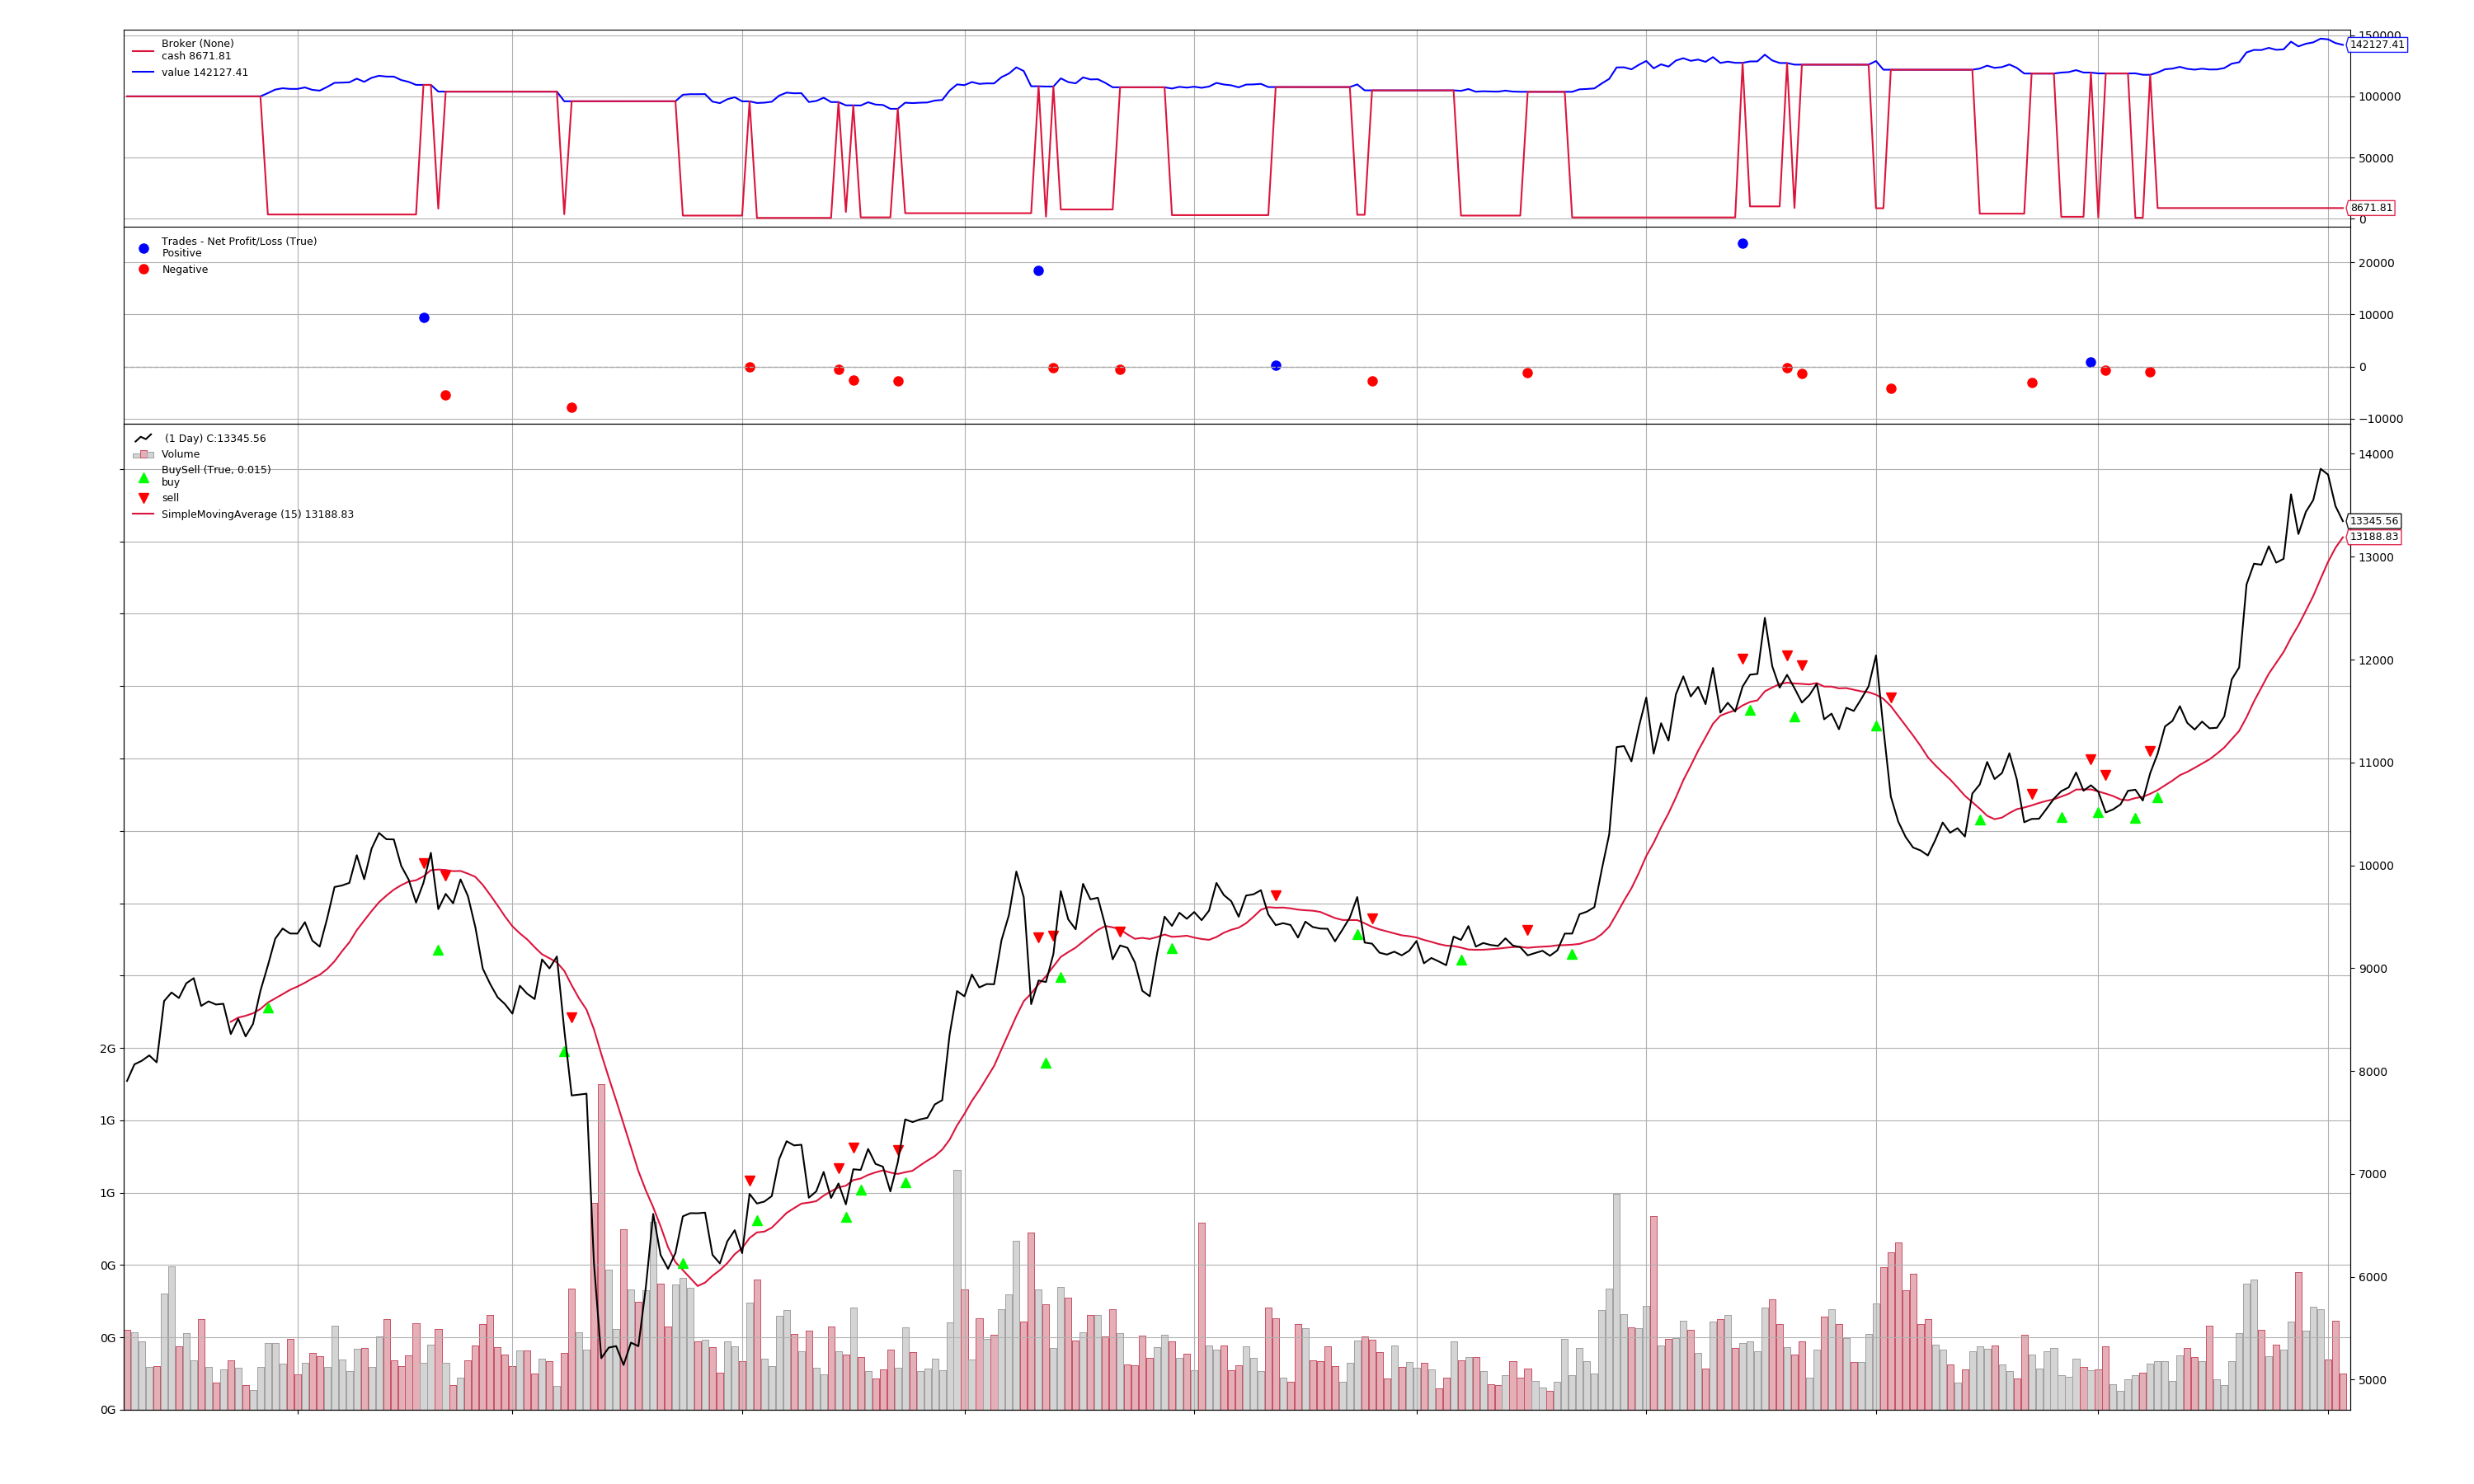This screenshot has height=1484, width=2474.
Task: Click the highest blue profit dot in trades panel
Action: point(1742,244)
